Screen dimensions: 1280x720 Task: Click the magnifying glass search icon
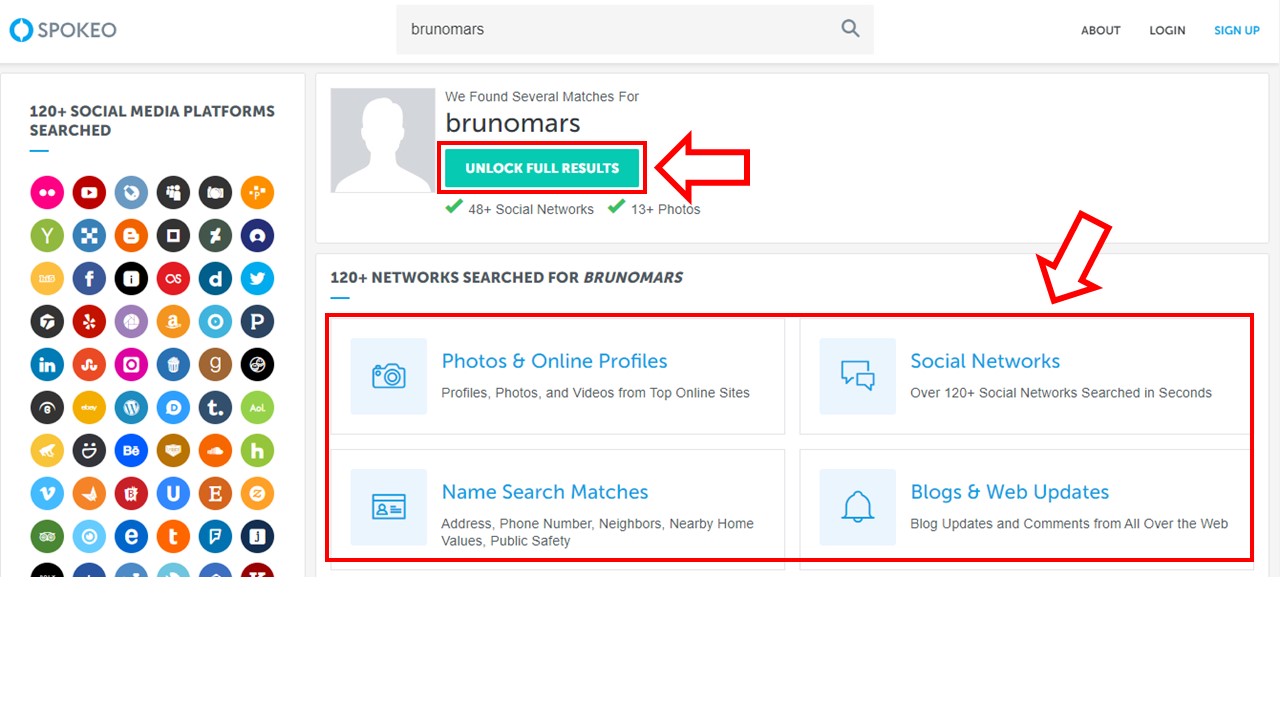pos(850,29)
